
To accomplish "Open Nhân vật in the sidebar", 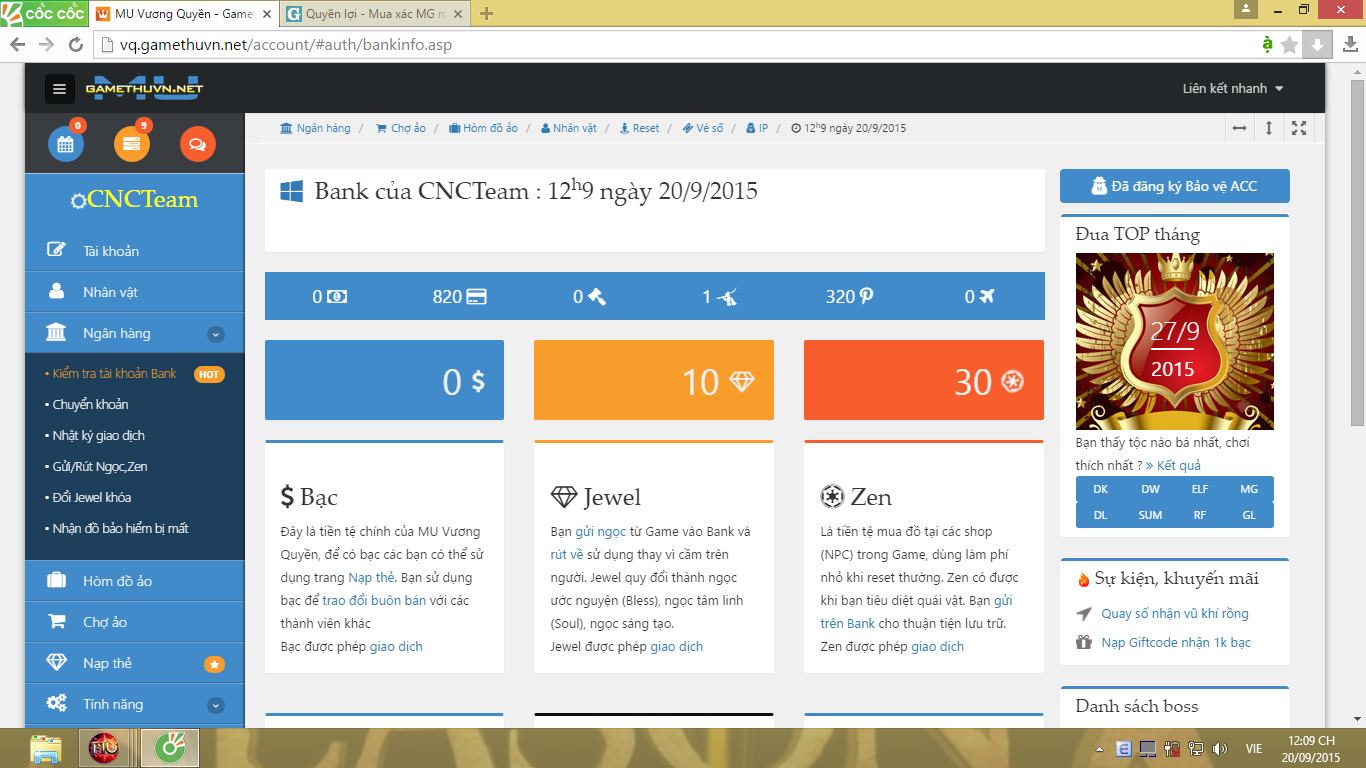I will [x=134, y=292].
